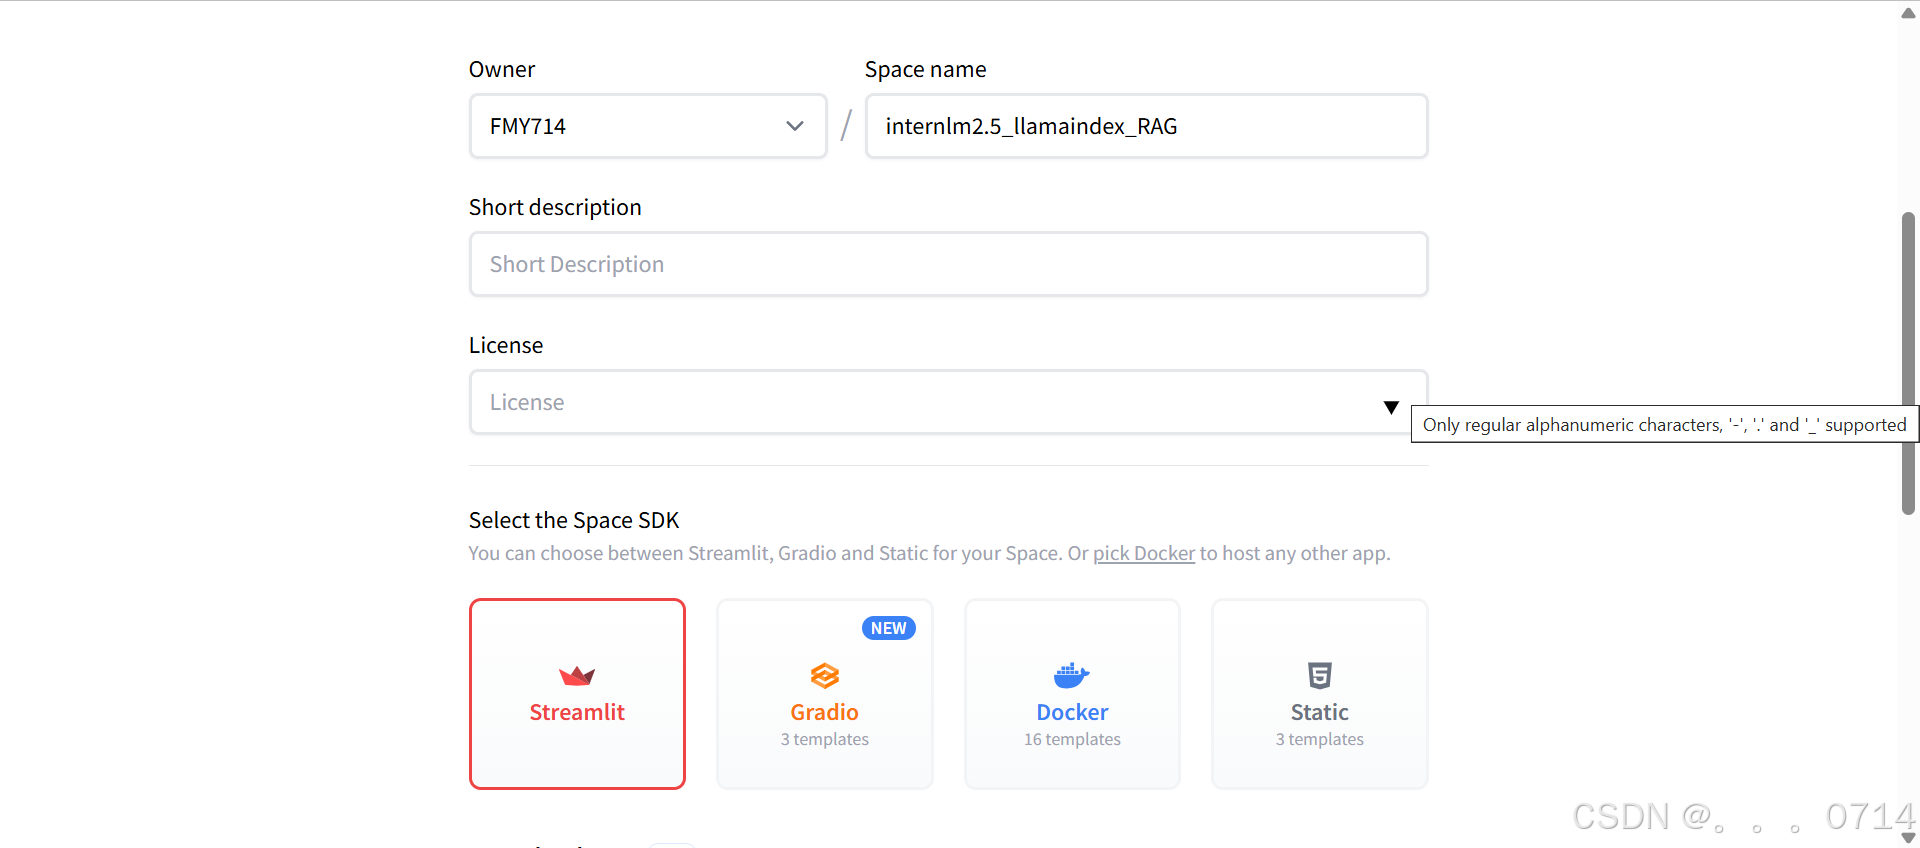The image size is (1920, 848).
Task: Click the License dropdown triangle arrow
Action: click(x=1391, y=407)
